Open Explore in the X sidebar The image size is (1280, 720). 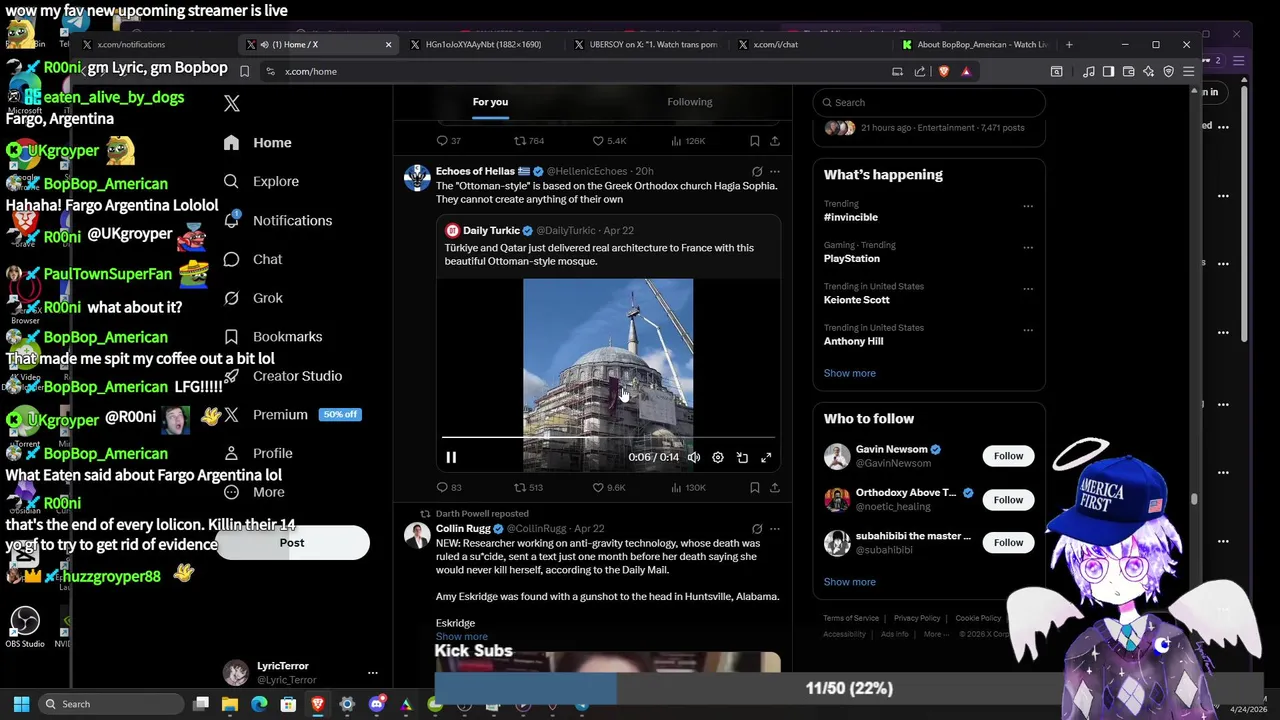coord(262,181)
